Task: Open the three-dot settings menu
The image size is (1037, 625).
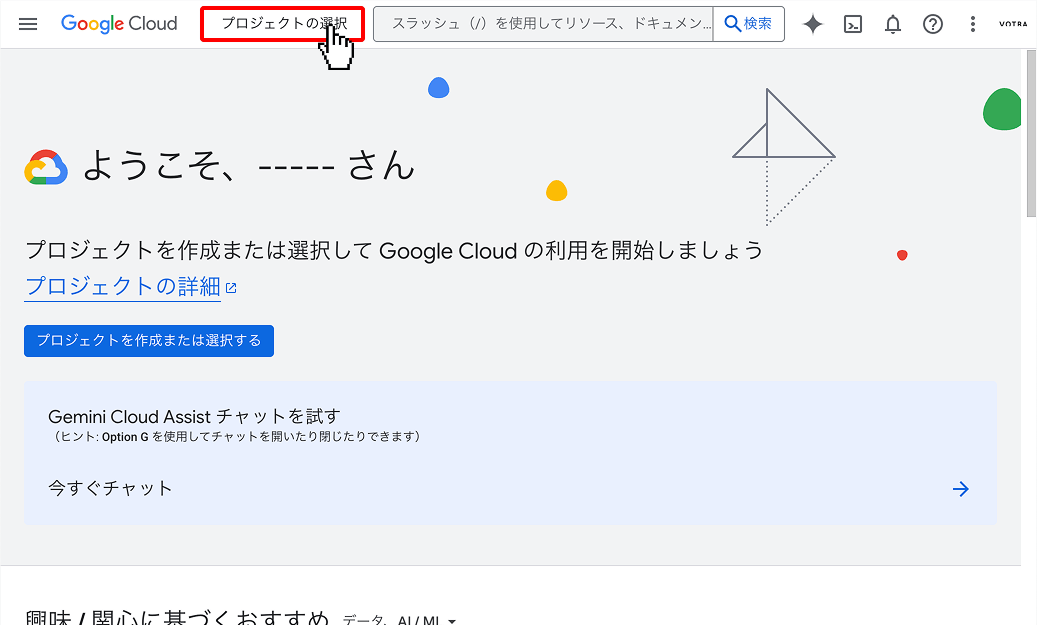Action: pyautogui.click(x=972, y=24)
